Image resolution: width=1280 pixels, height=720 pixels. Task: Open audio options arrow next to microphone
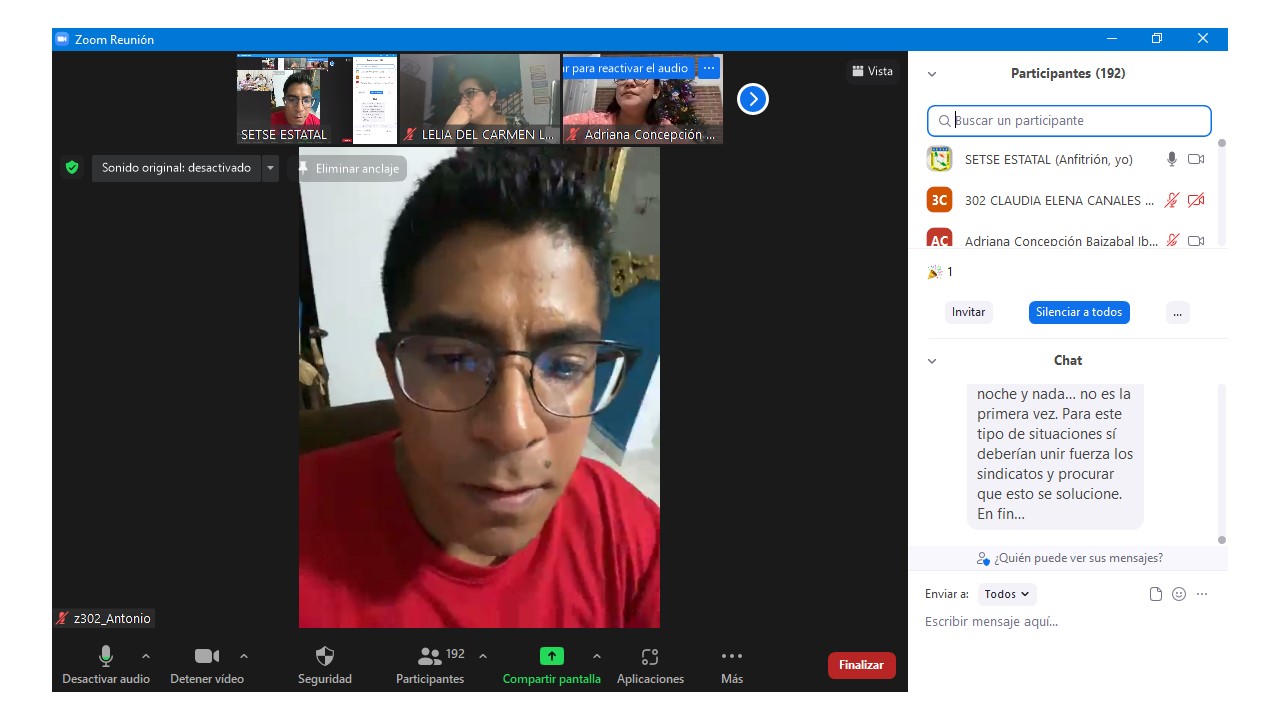pyautogui.click(x=146, y=656)
